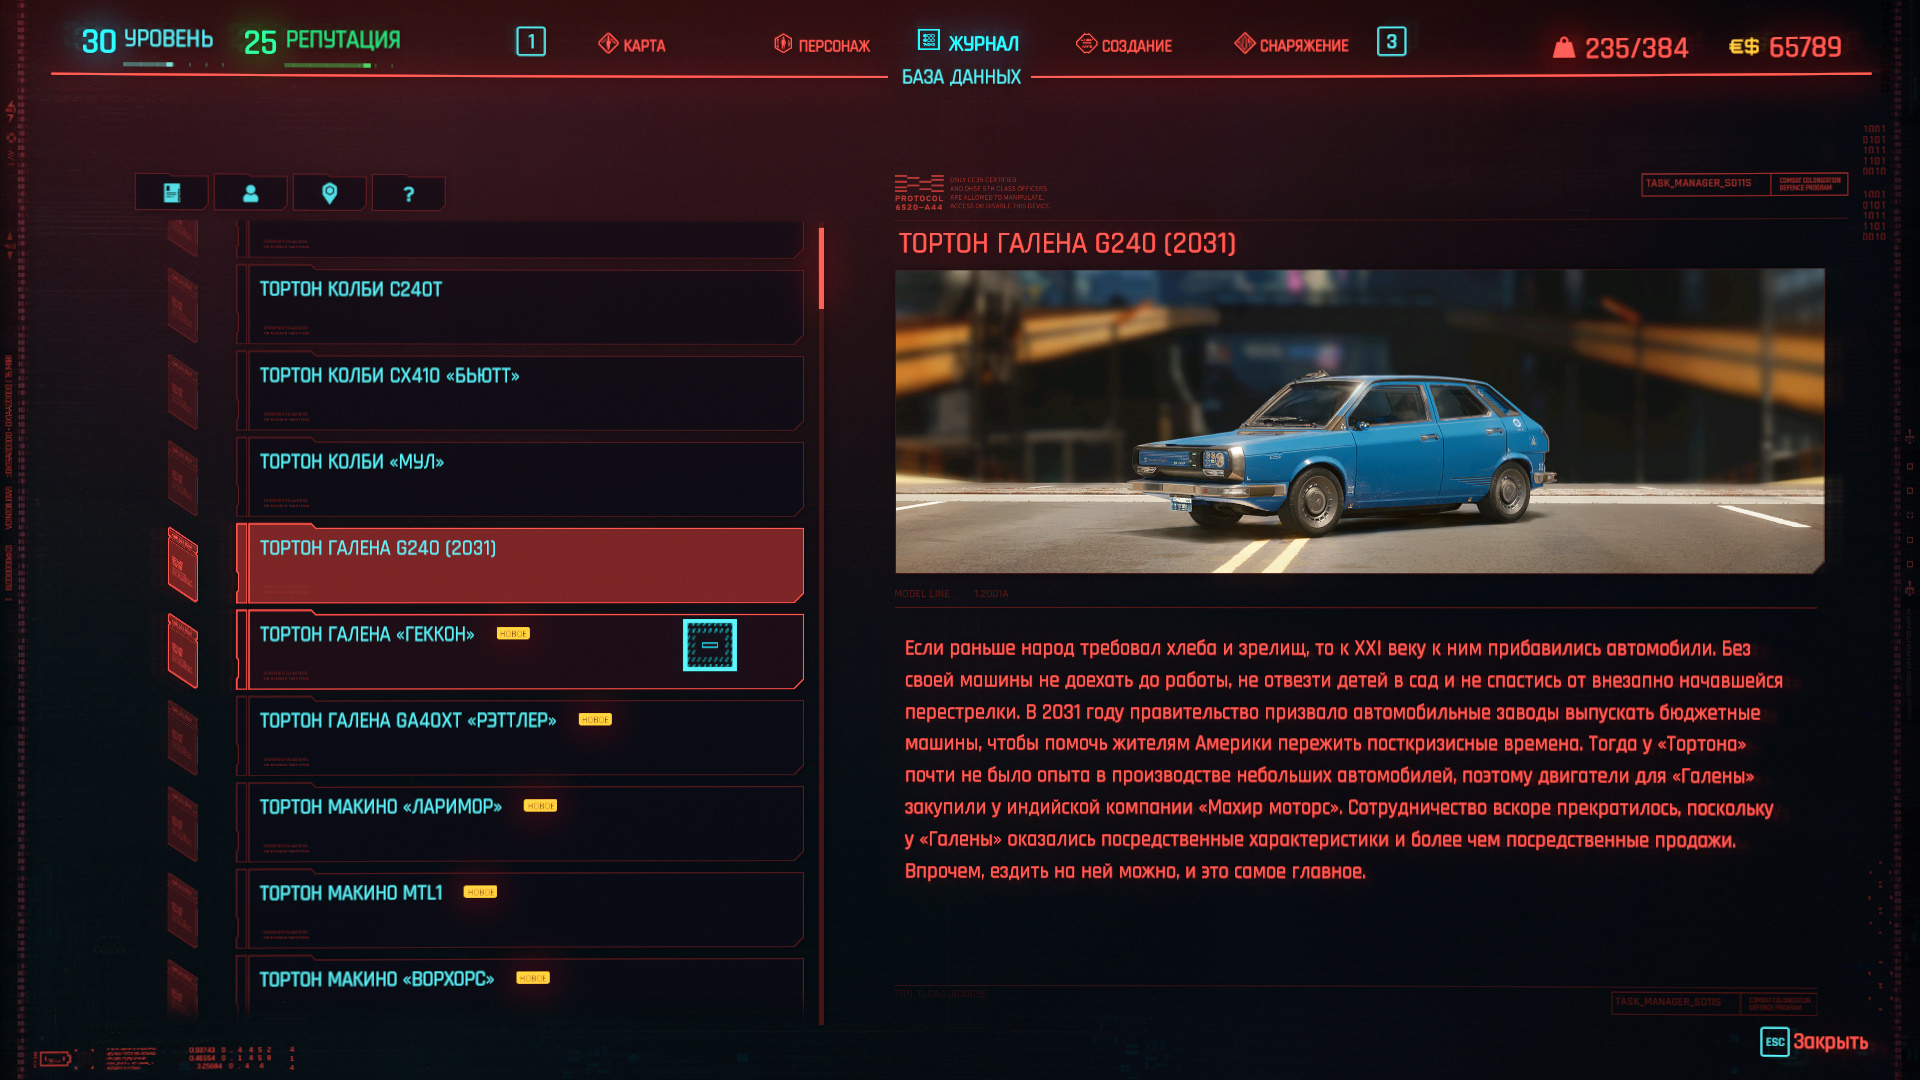Click the Карта diamond icon
The width and height of the screenshot is (1920, 1080).
pyautogui.click(x=608, y=44)
